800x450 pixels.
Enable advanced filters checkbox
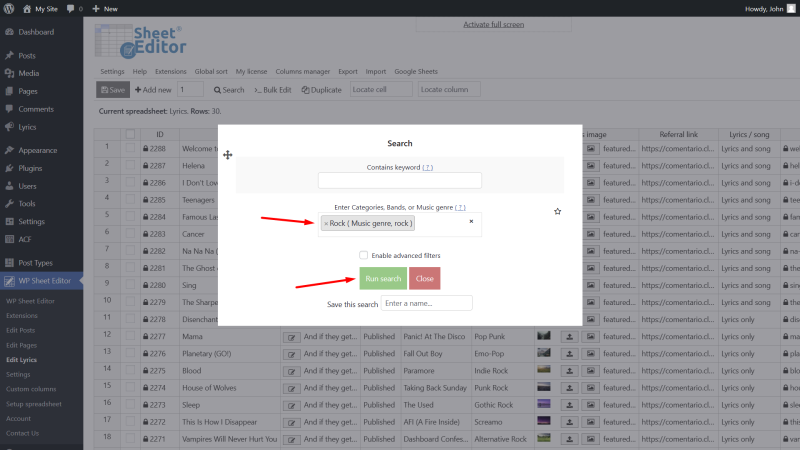(363, 255)
